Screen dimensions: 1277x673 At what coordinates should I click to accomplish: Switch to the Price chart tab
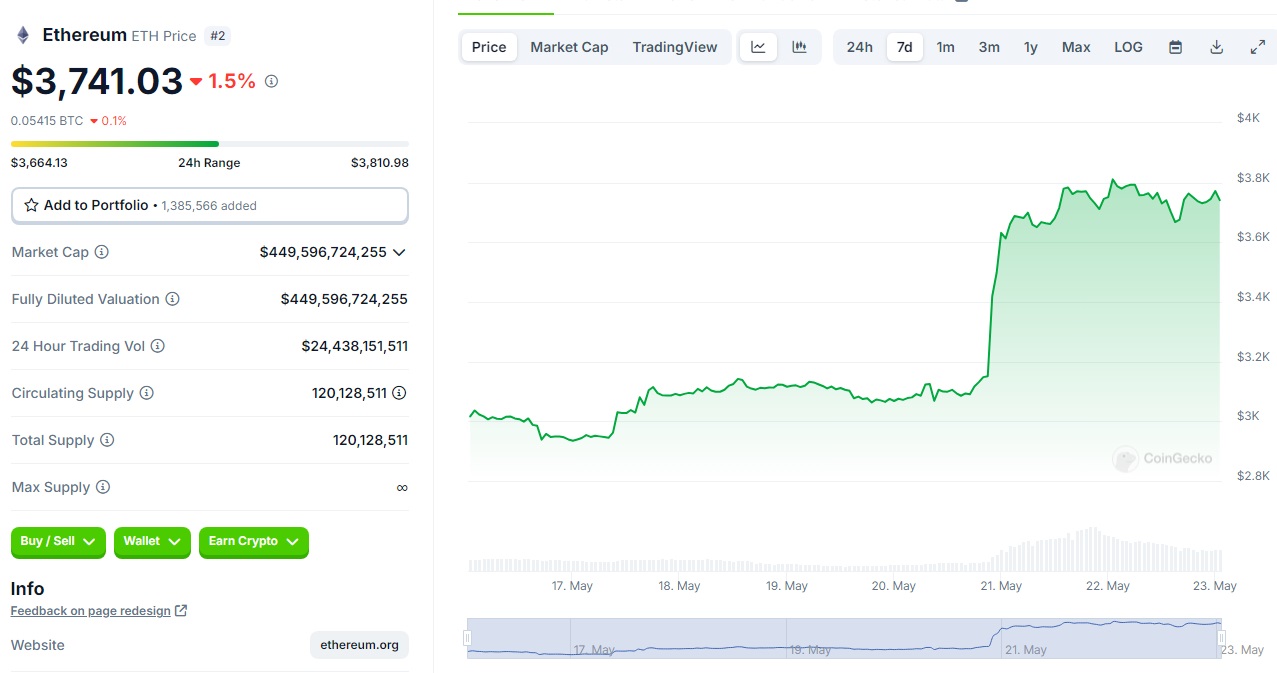click(x=489, y=47)
